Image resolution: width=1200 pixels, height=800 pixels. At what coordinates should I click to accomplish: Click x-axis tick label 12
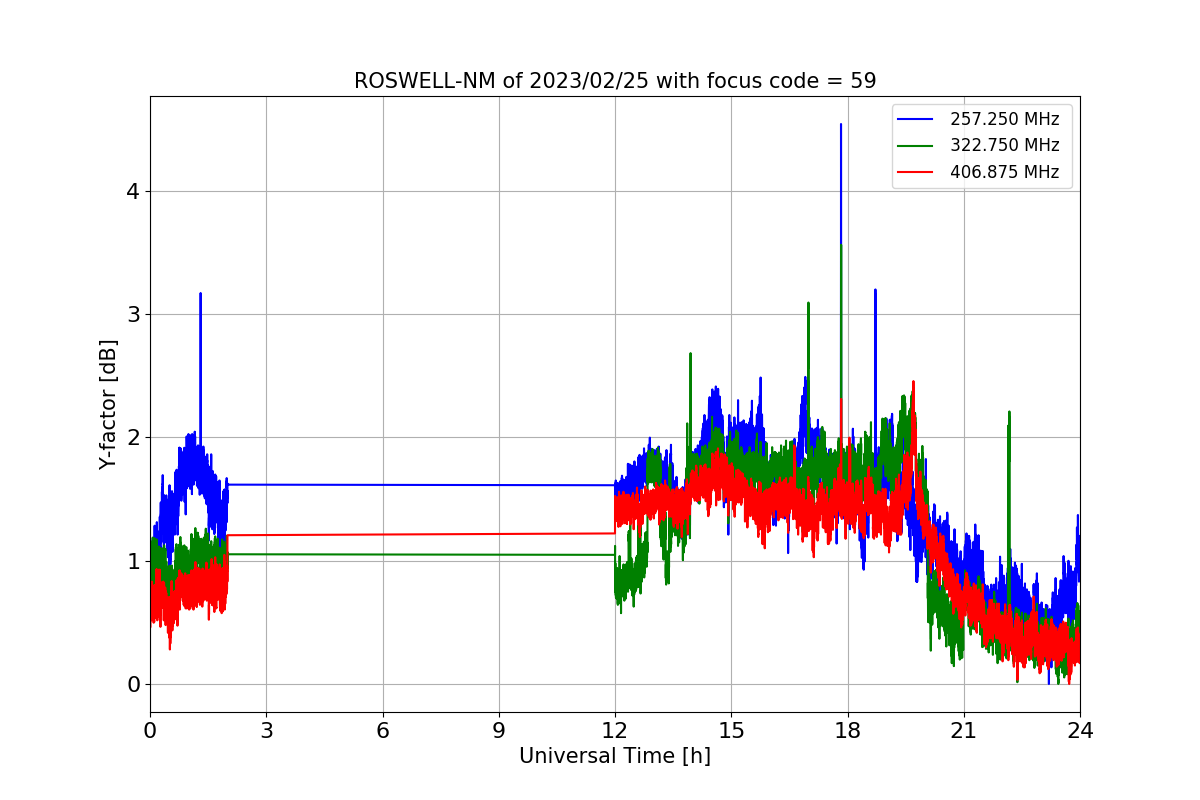(x=615, y=730)
